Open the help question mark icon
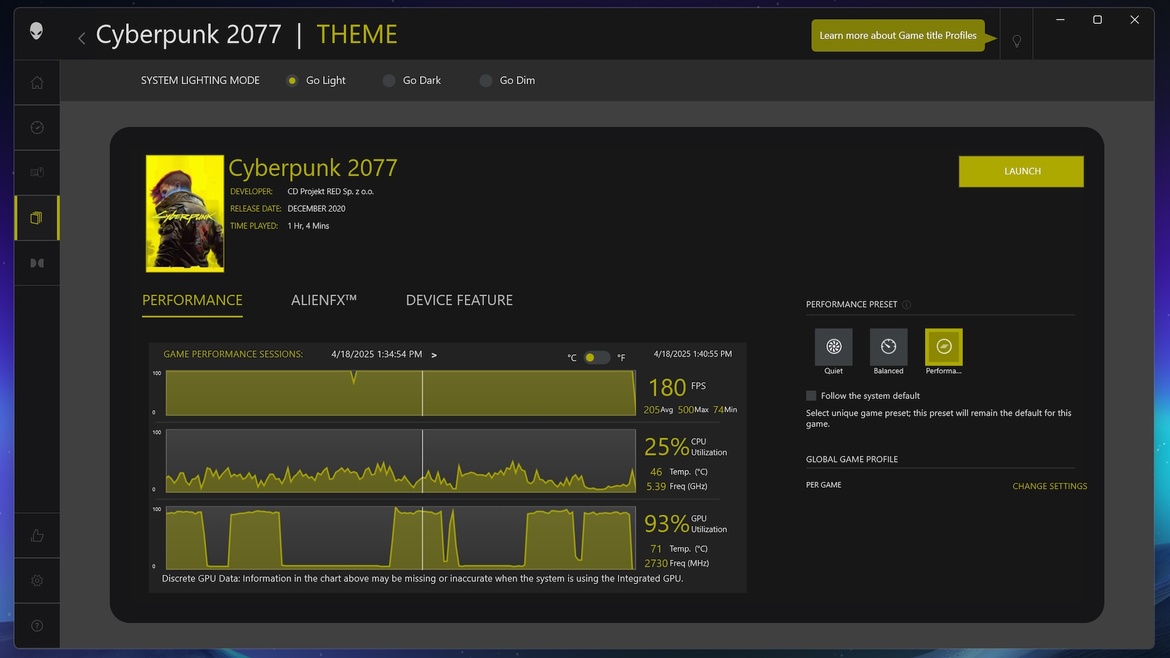This screenshot has width=1170, height=658. point(37,626)
